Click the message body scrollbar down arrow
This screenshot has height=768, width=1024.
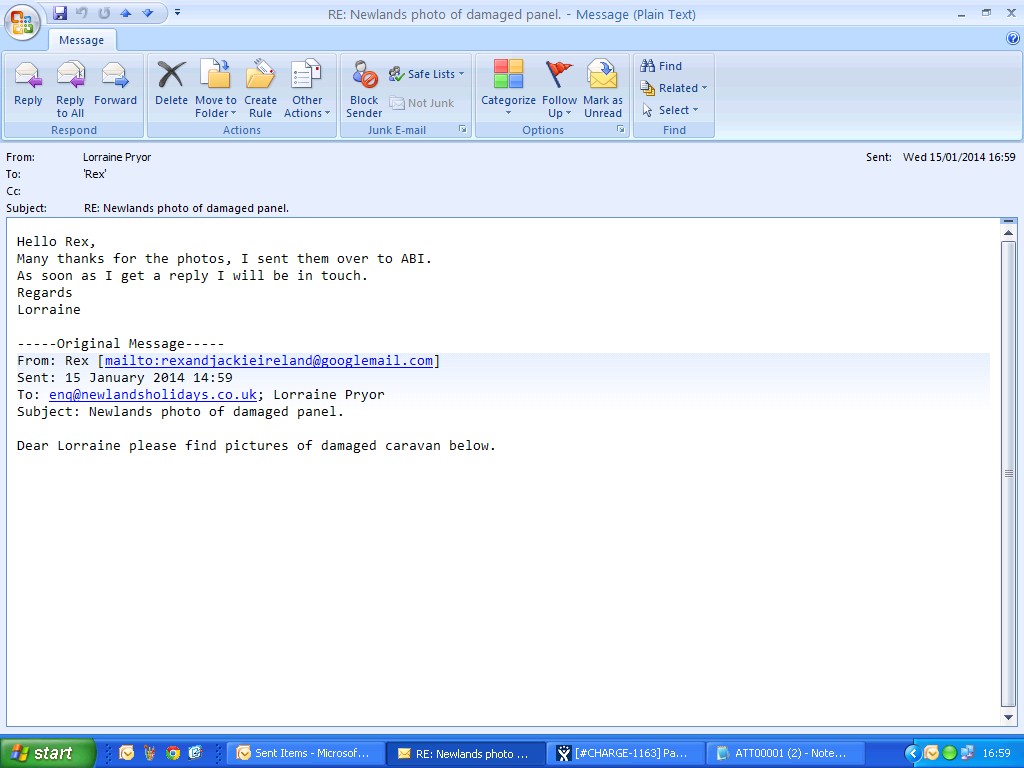pos(1009,717)
